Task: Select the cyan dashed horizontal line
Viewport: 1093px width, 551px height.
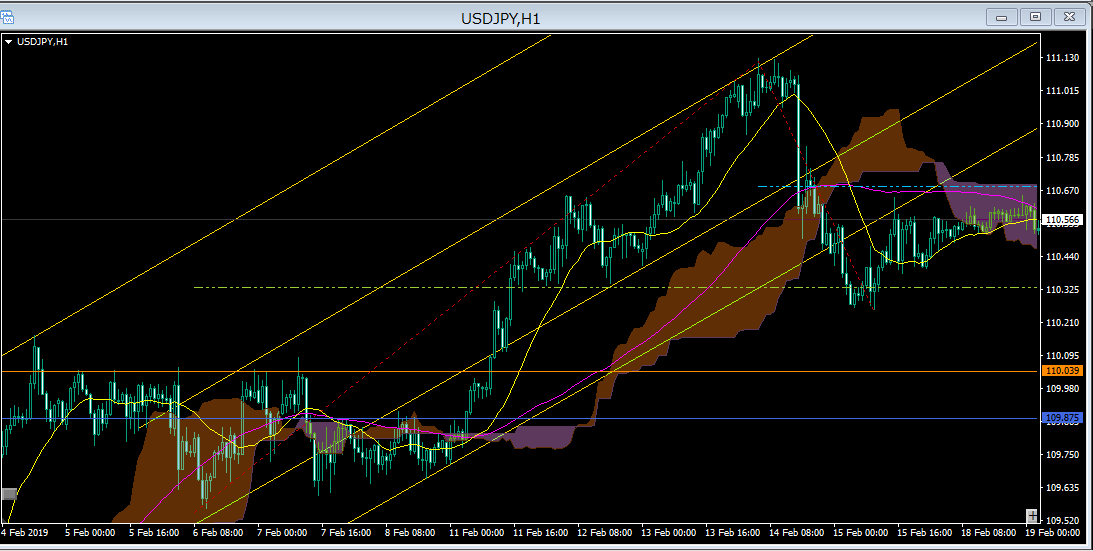Action: coord(898,186)
